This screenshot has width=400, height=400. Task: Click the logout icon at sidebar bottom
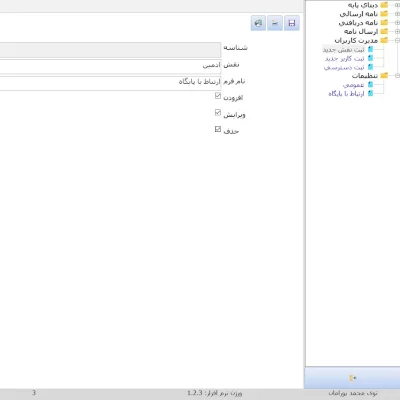353,378
